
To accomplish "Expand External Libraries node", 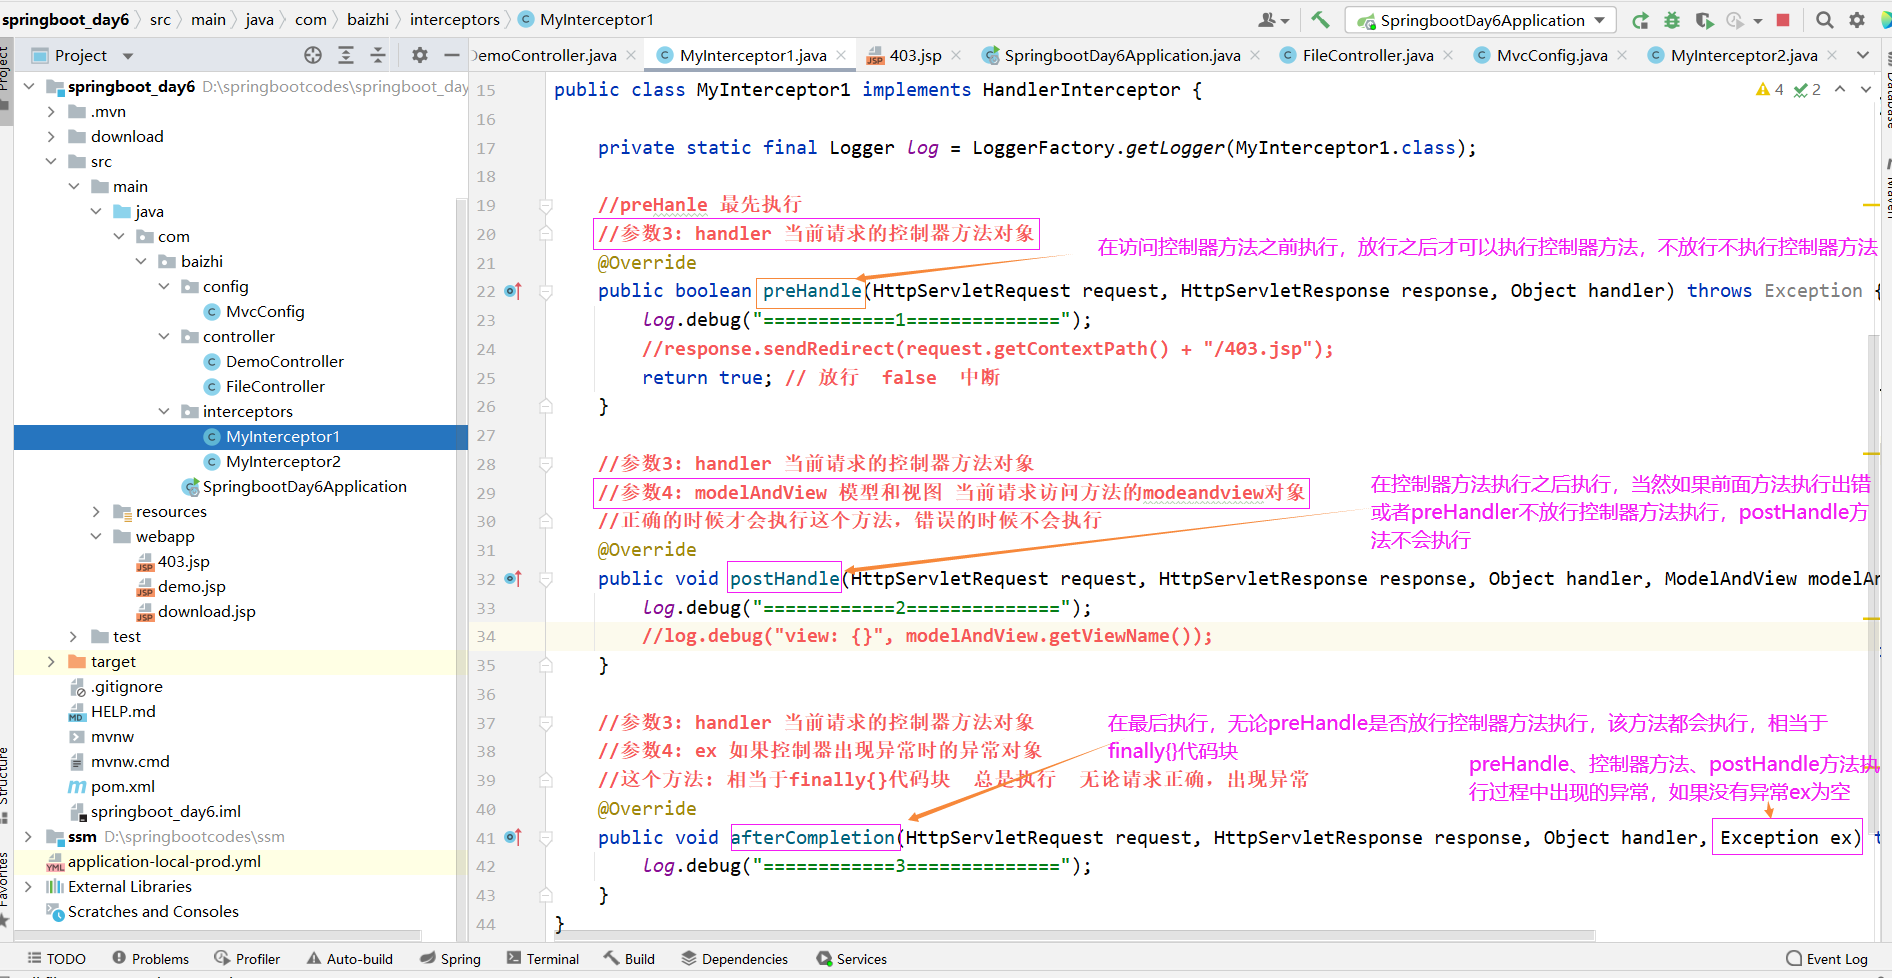I will pyautogui.click(x=29, y=886).
